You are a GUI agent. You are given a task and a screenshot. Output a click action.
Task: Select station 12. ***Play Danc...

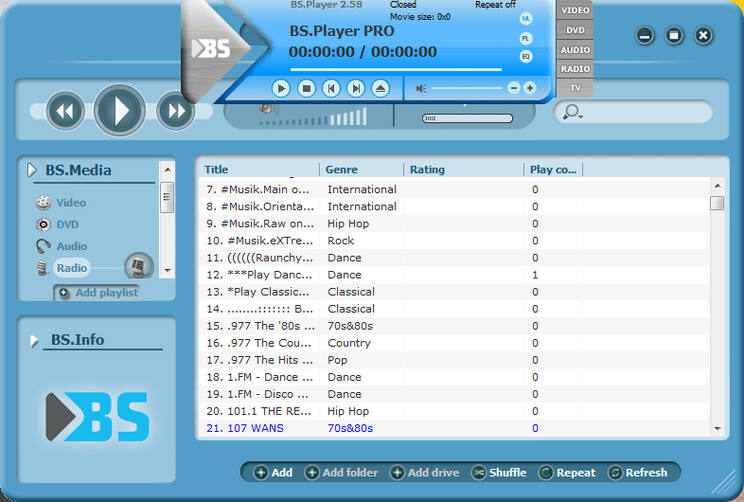click(x=454, y=275)
